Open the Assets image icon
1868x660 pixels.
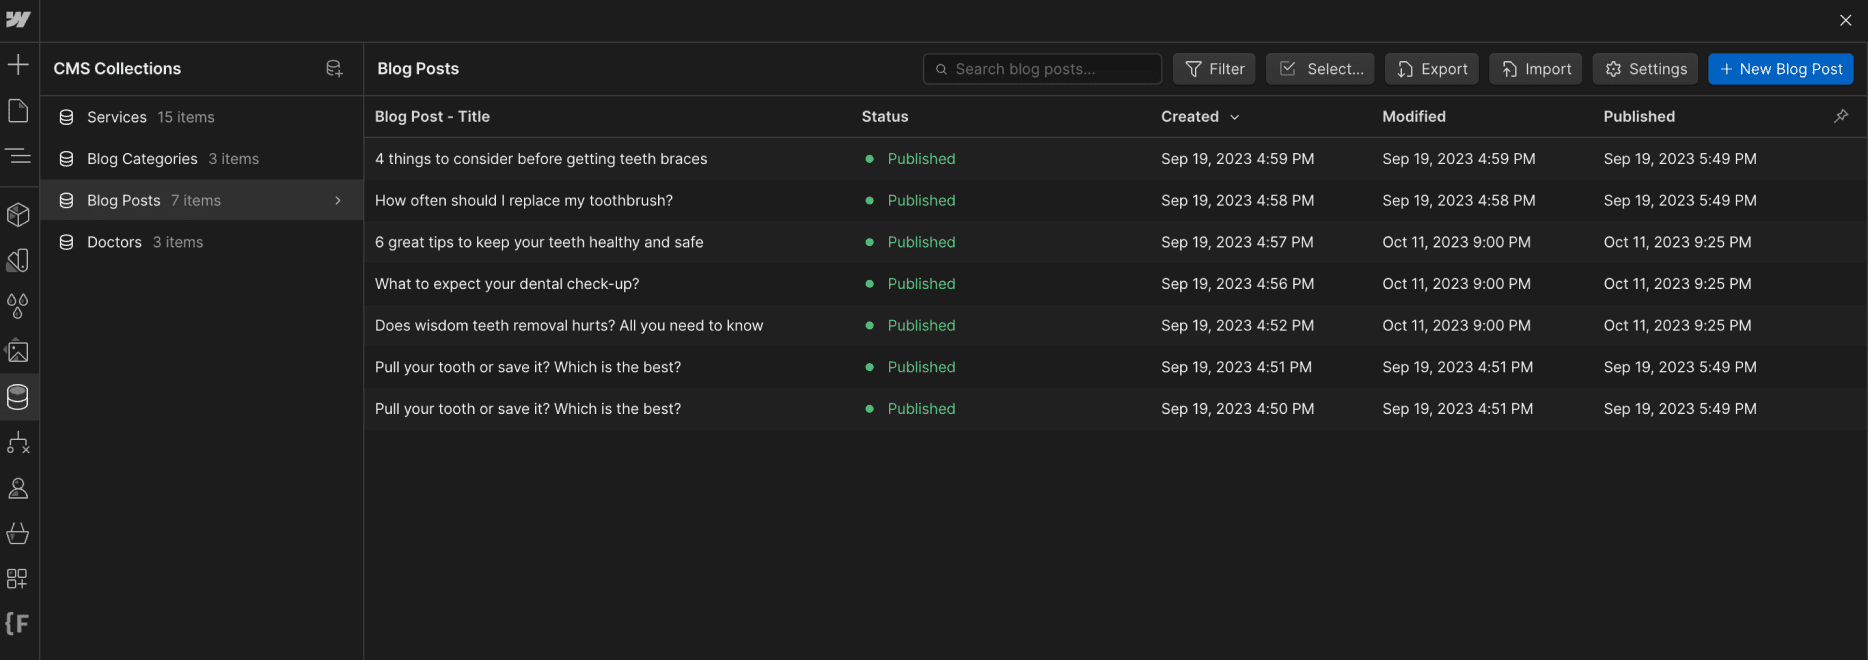(x=18, y=352)
